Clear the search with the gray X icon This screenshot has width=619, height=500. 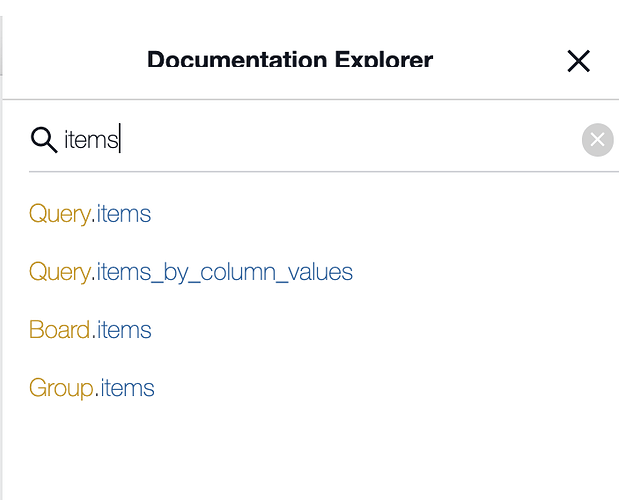pos(597,140)
